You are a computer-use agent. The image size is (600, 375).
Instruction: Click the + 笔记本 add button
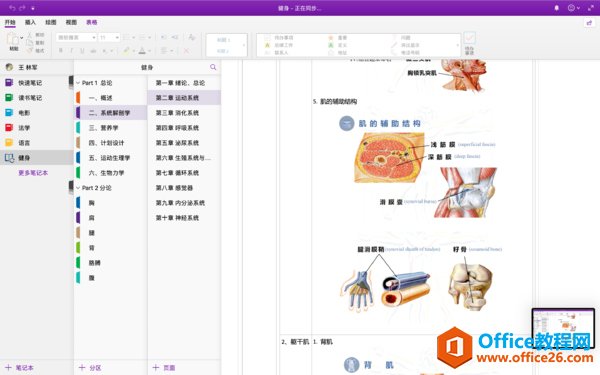(19, 368)
